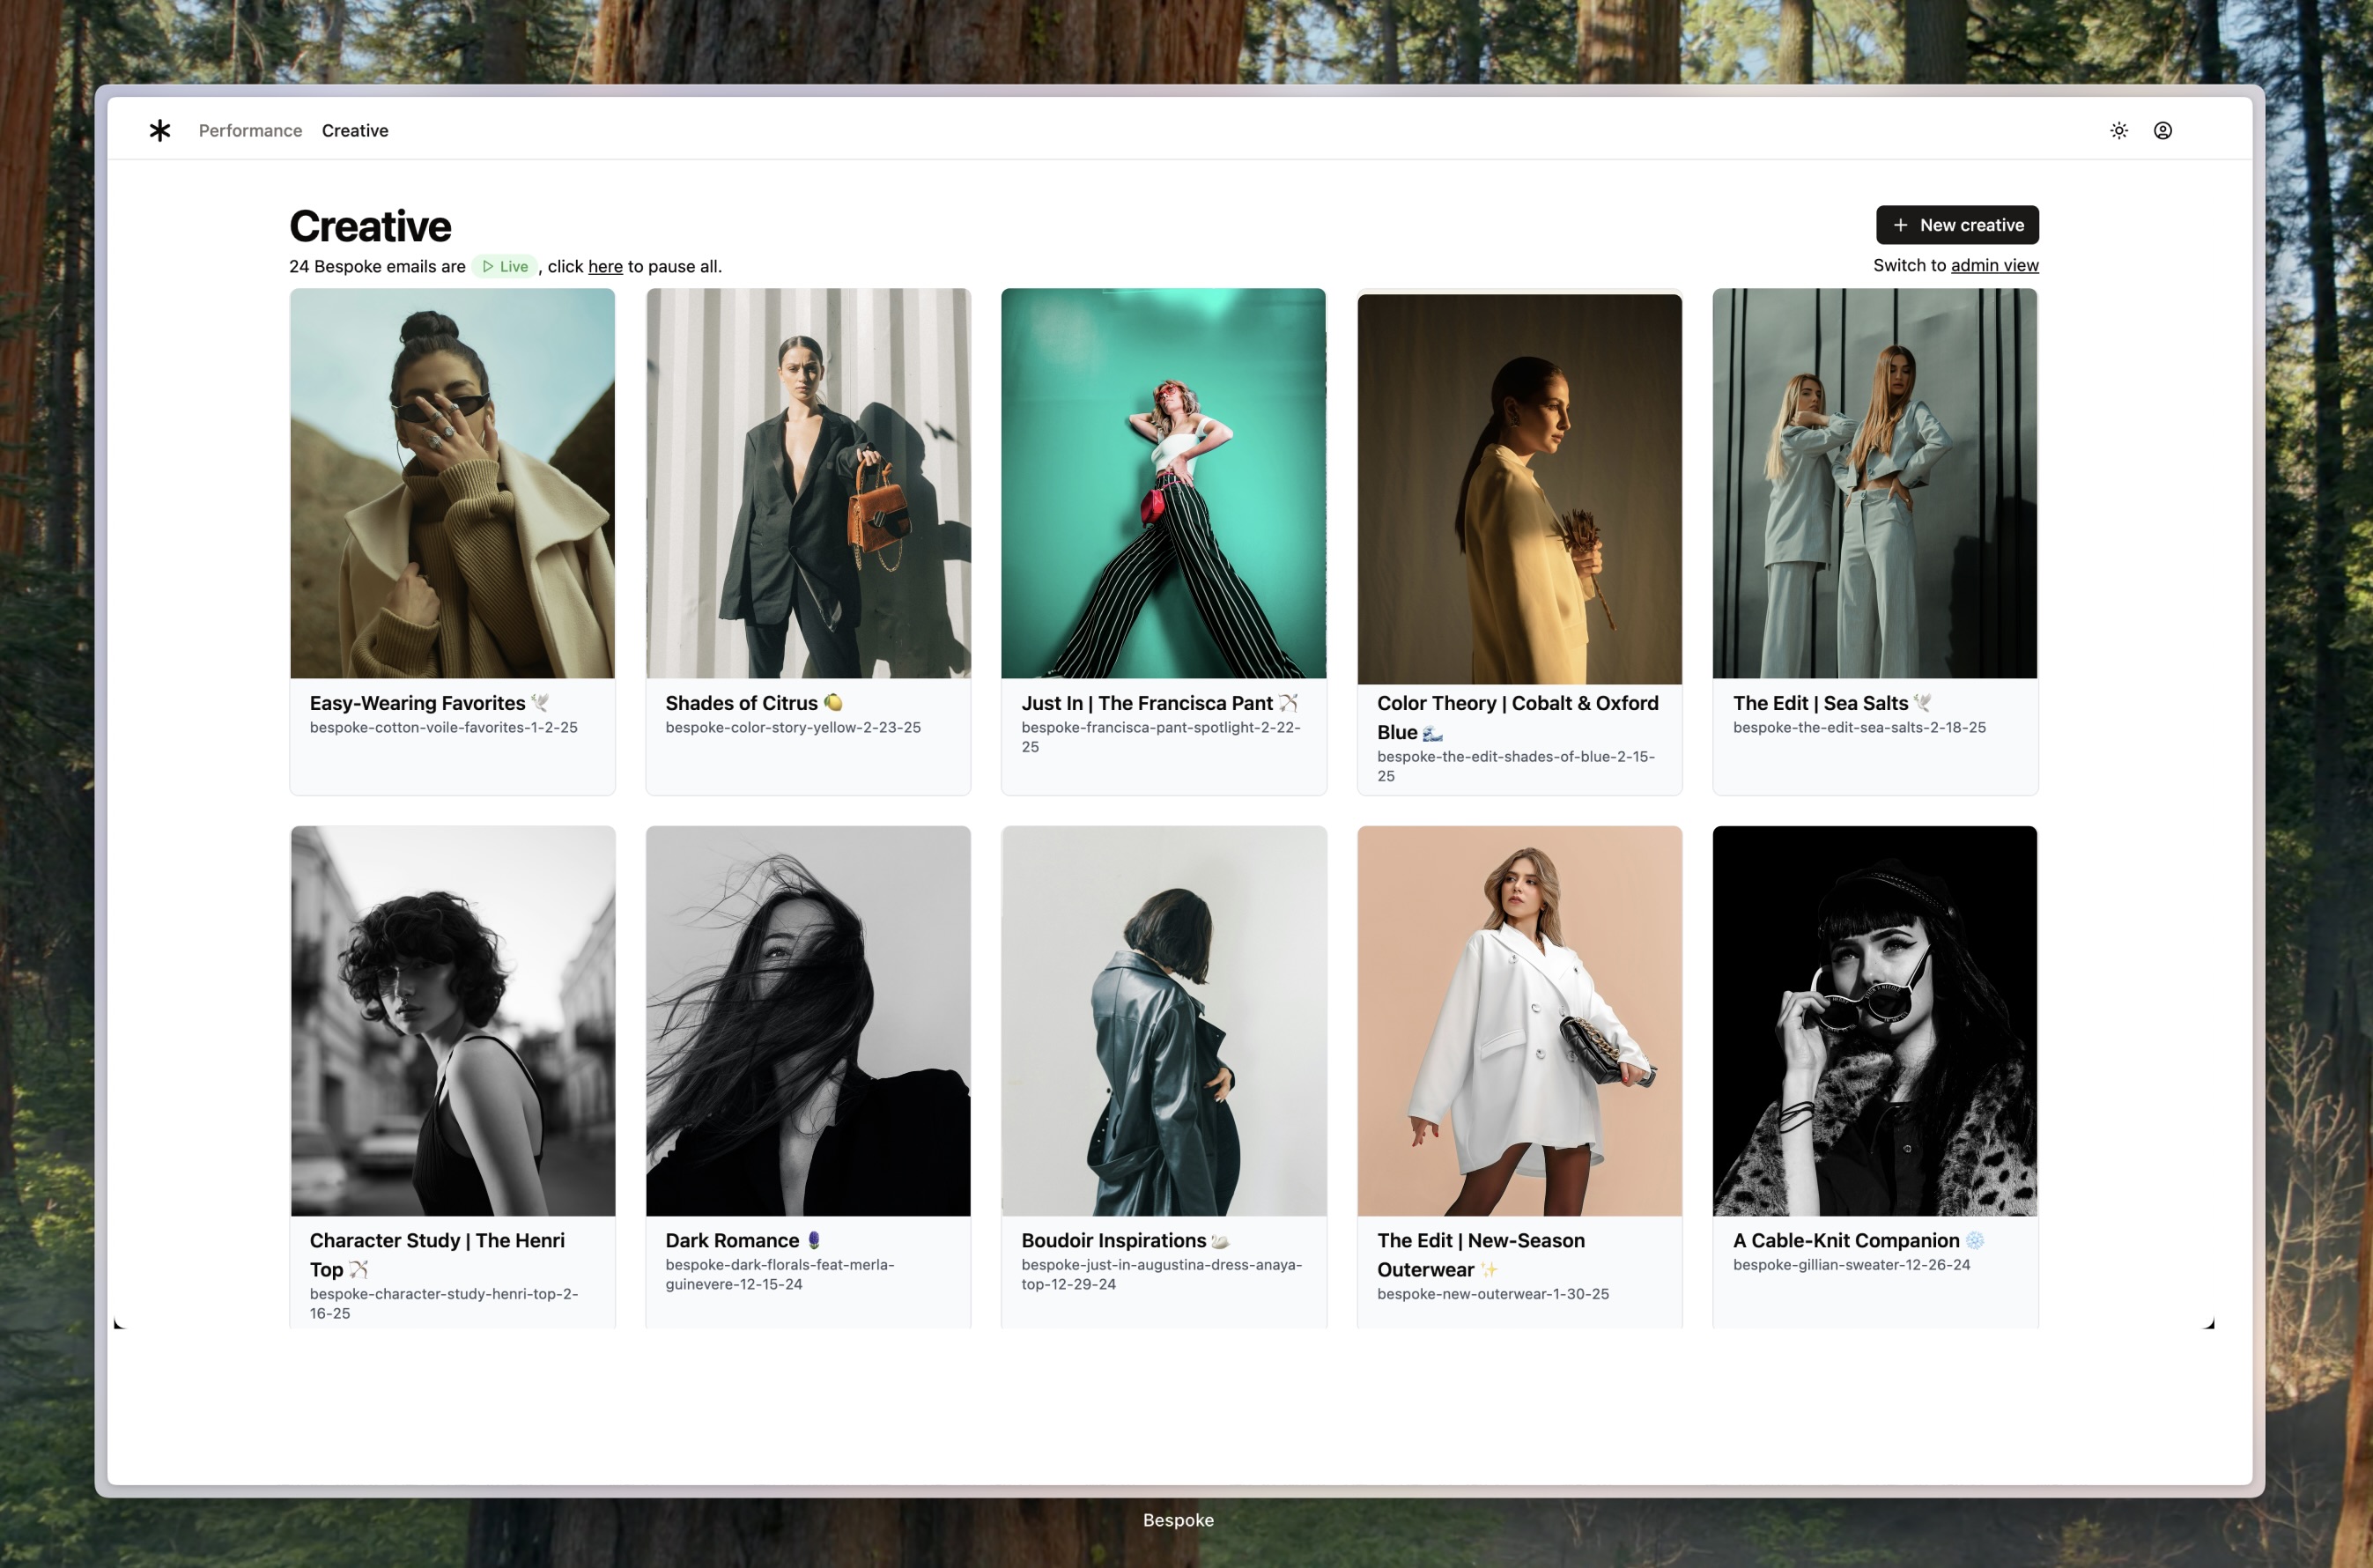The height and width of the screenshot is (1568, 2373).
Task: Select the Creative tab
Action: [355, 130]
